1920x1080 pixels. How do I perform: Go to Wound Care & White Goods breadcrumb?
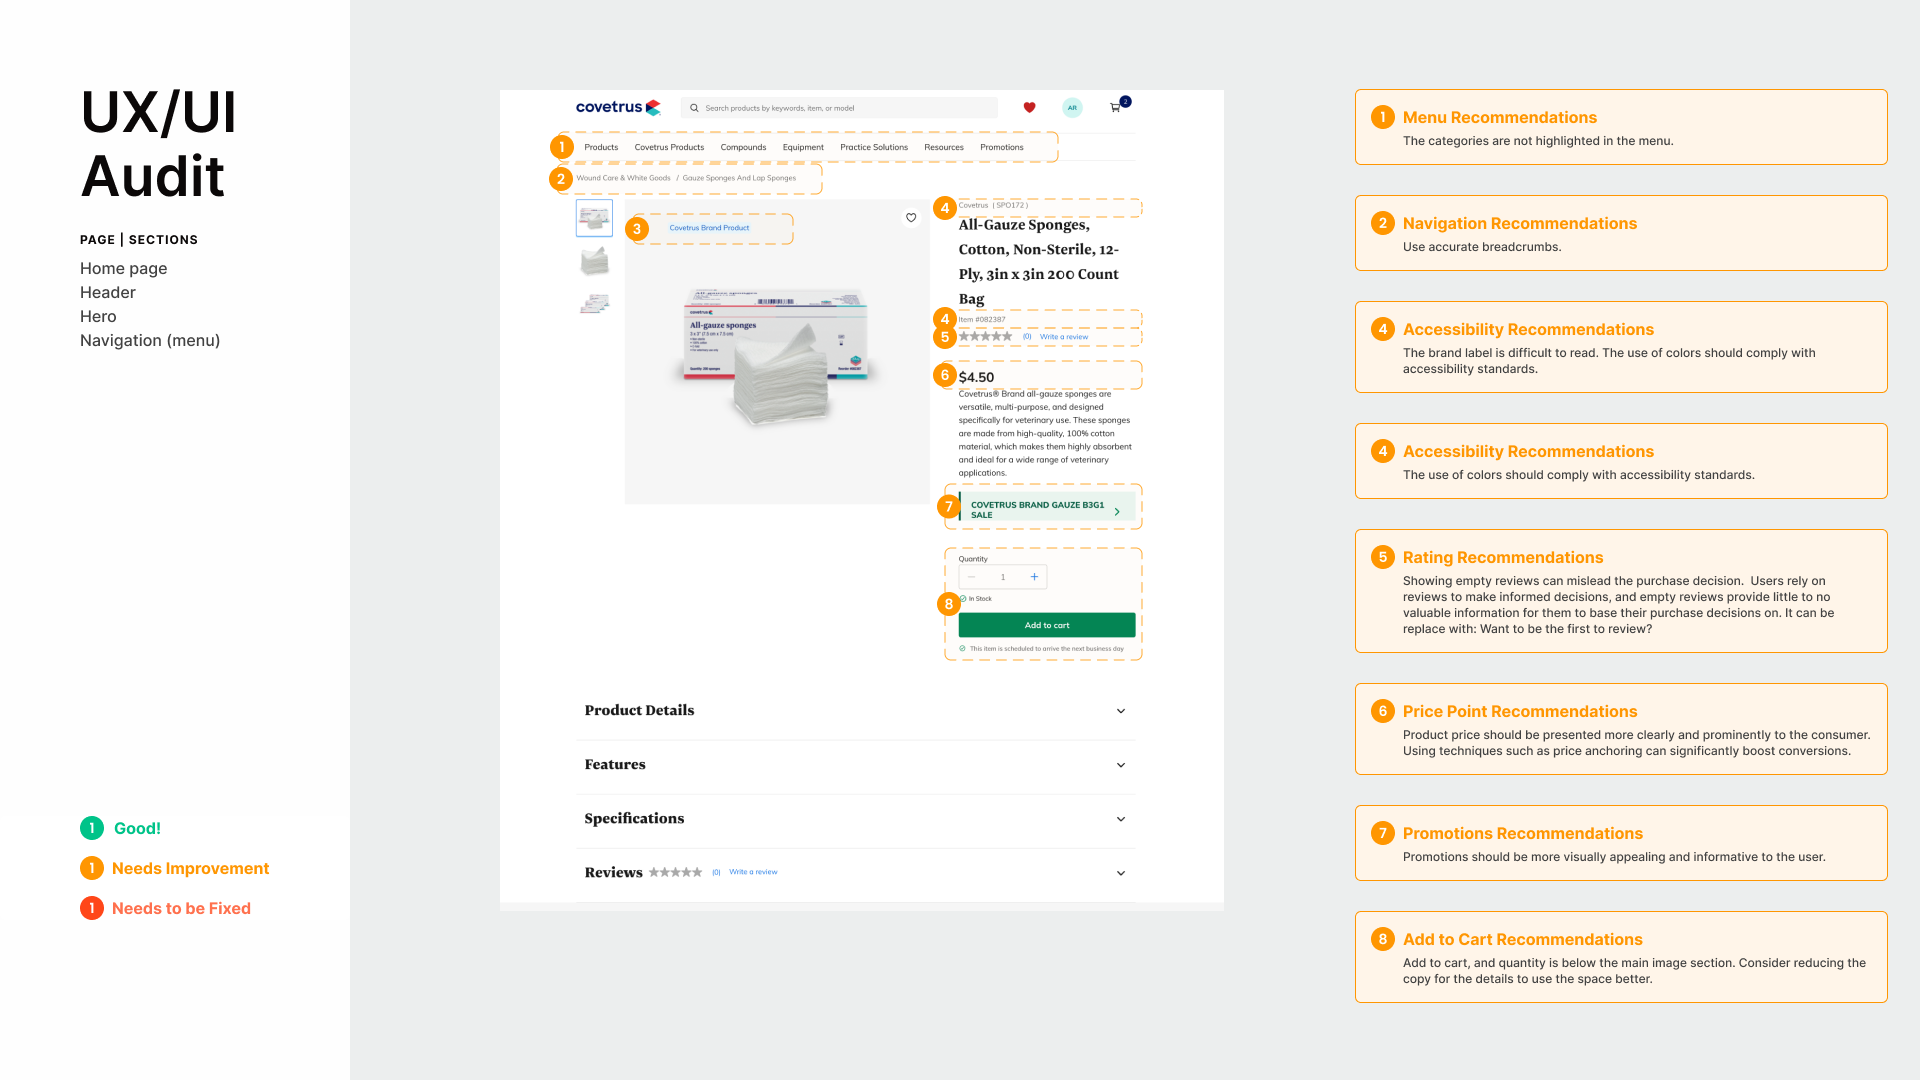623,178
